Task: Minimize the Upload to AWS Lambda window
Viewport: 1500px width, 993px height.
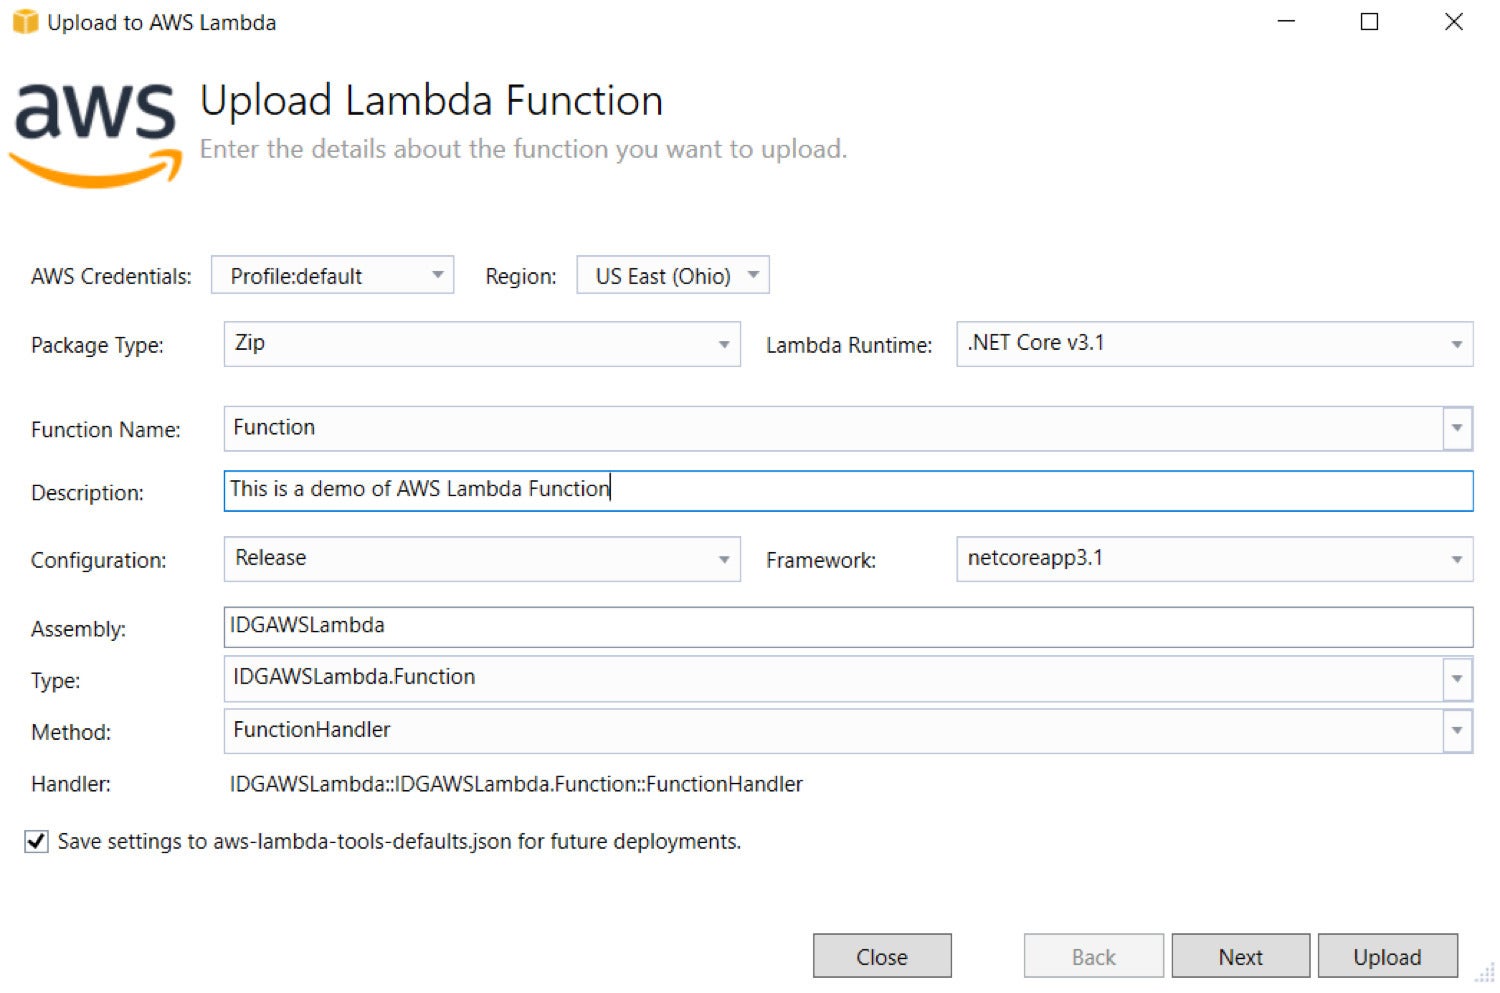Action: pyautogui.click(x=1286, y=22)
